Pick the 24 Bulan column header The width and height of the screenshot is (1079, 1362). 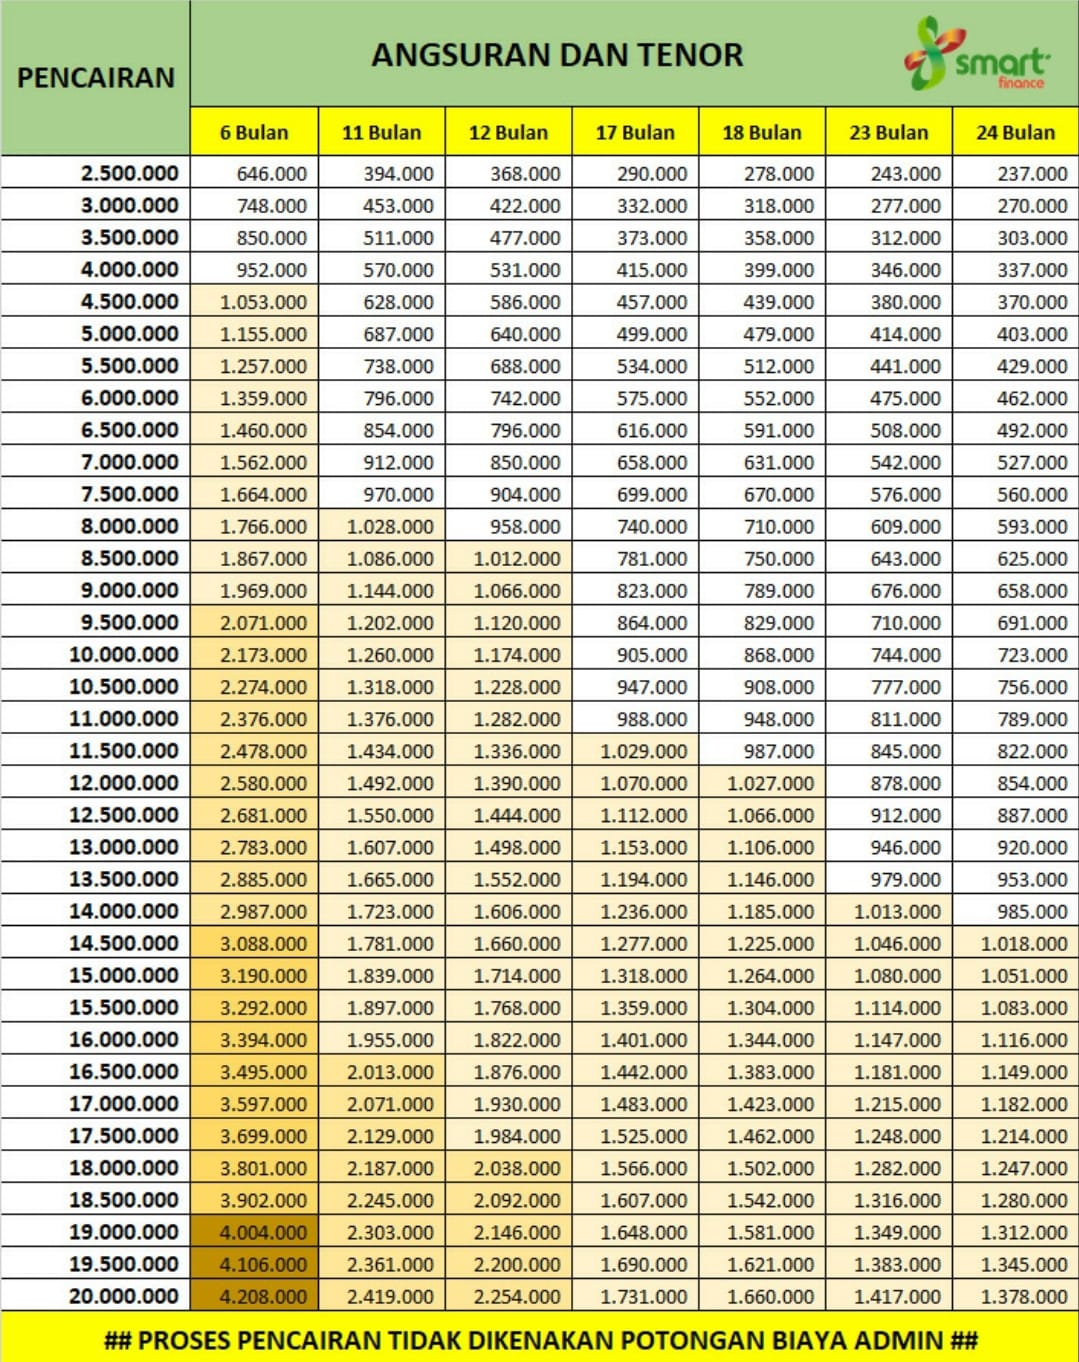(1015, 132)
